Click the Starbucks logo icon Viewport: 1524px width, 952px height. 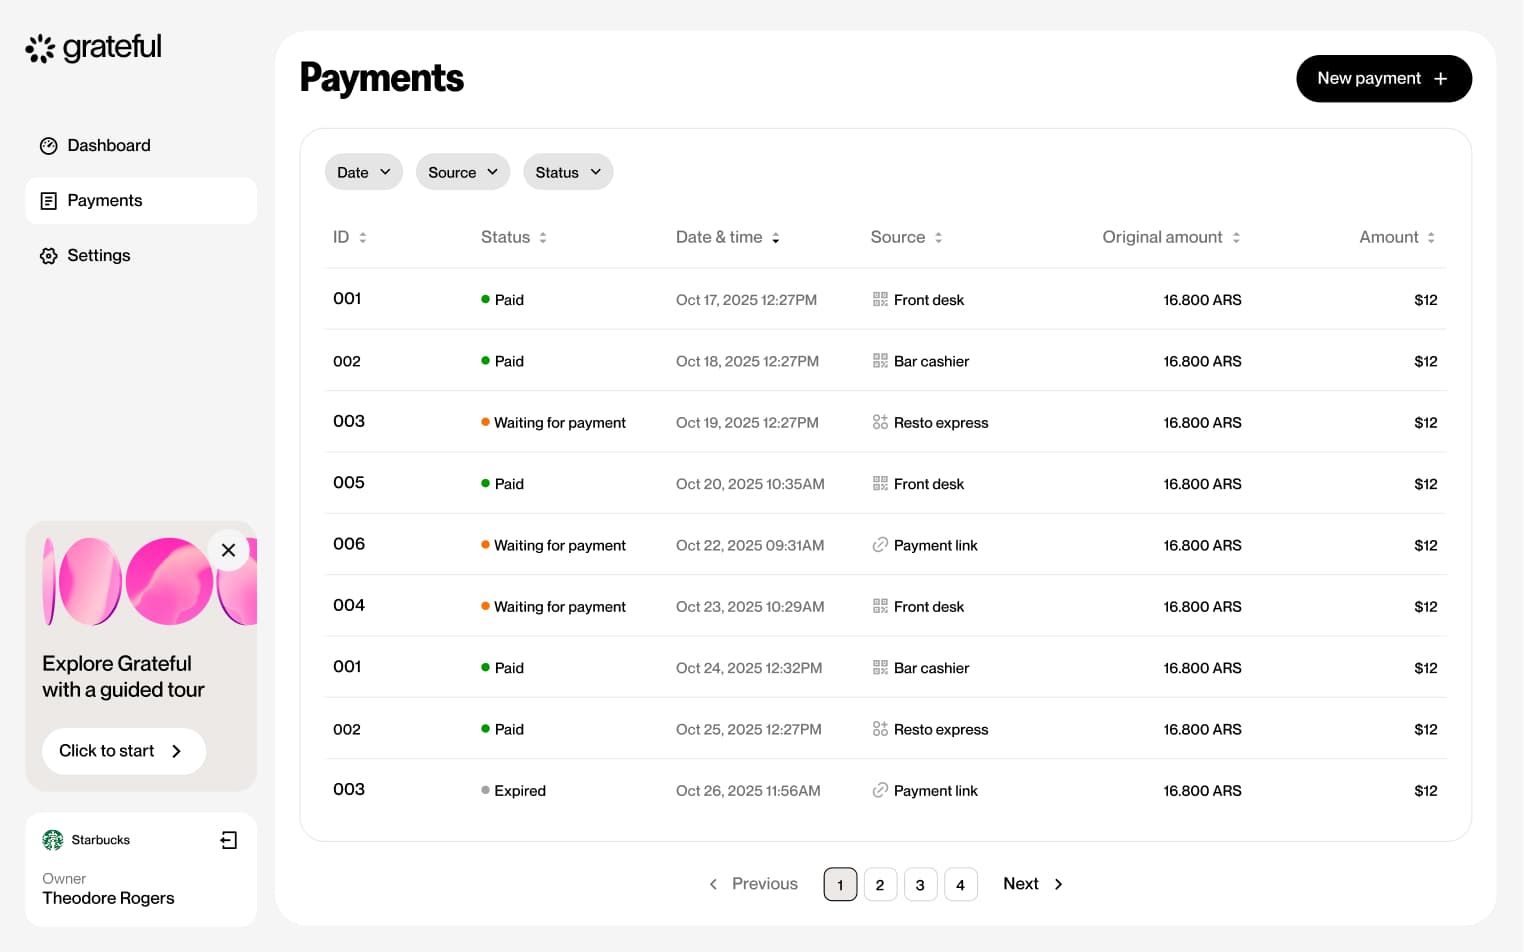(53, 840)
